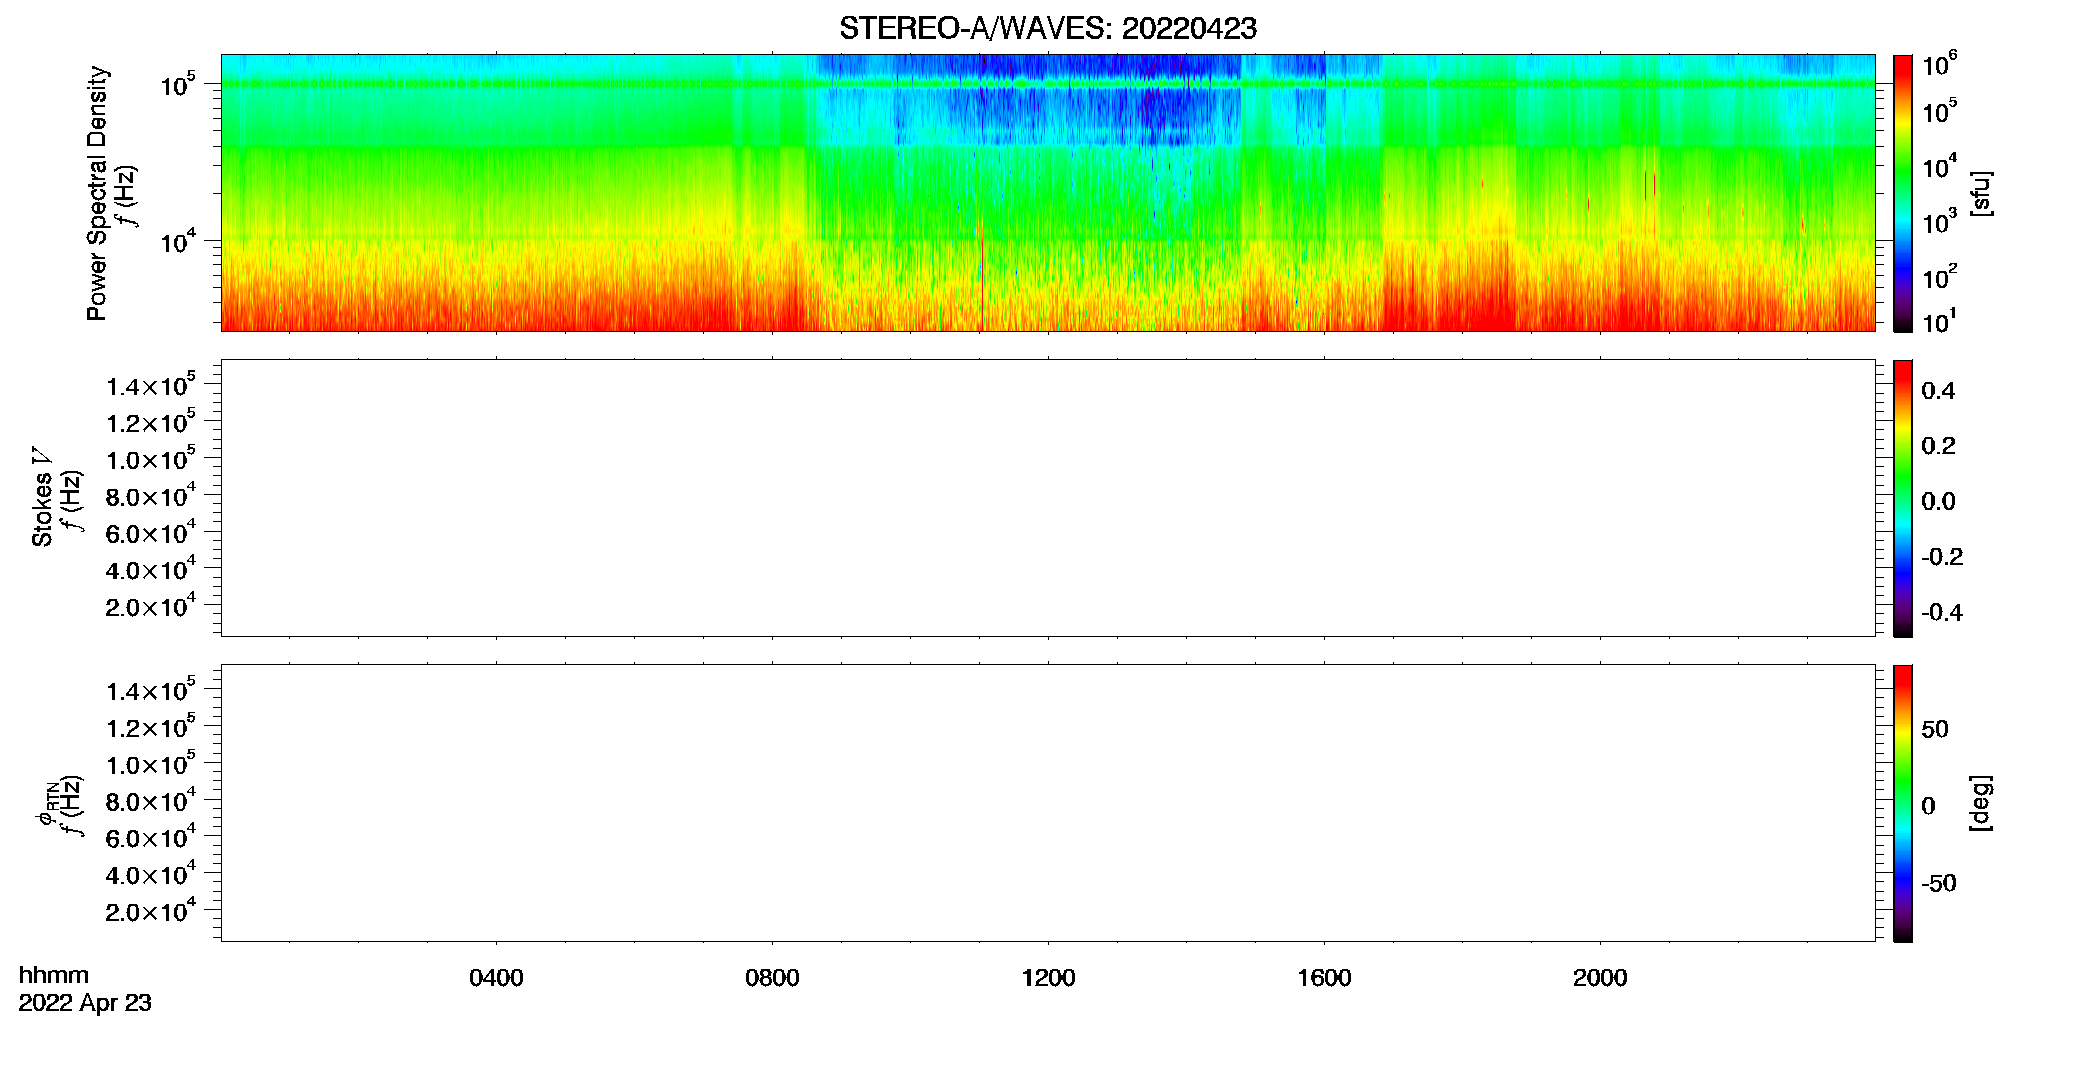
Task: Click the 2.0×10⁴ tick in the Stokes V panel
Action: click(150, 605)
